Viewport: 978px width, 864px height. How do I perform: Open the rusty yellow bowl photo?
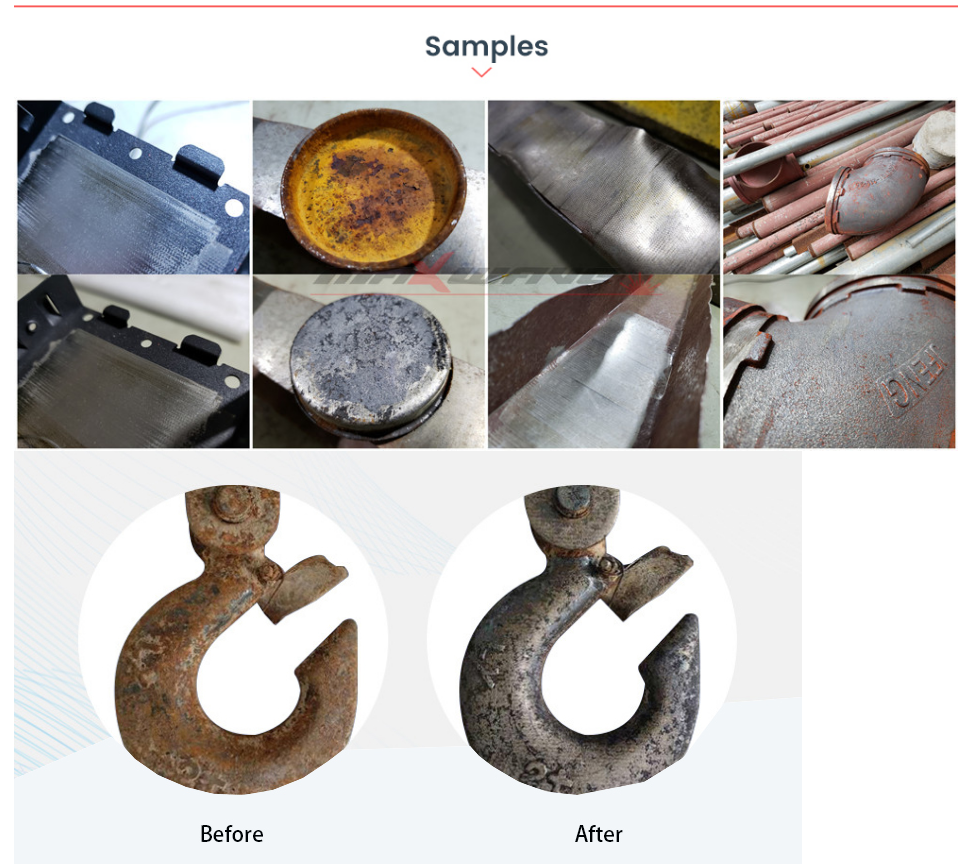click(x=369, y=187)
